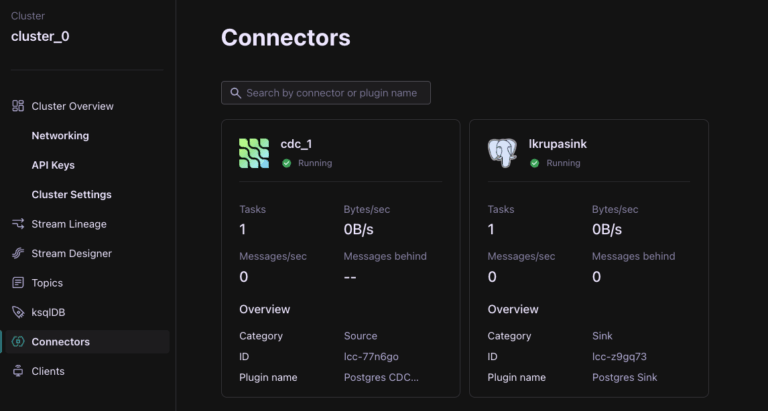This screenshot has width=768, height=411.
Task: Select Stream Lineage in the sidebar
Action: [69, 224]
